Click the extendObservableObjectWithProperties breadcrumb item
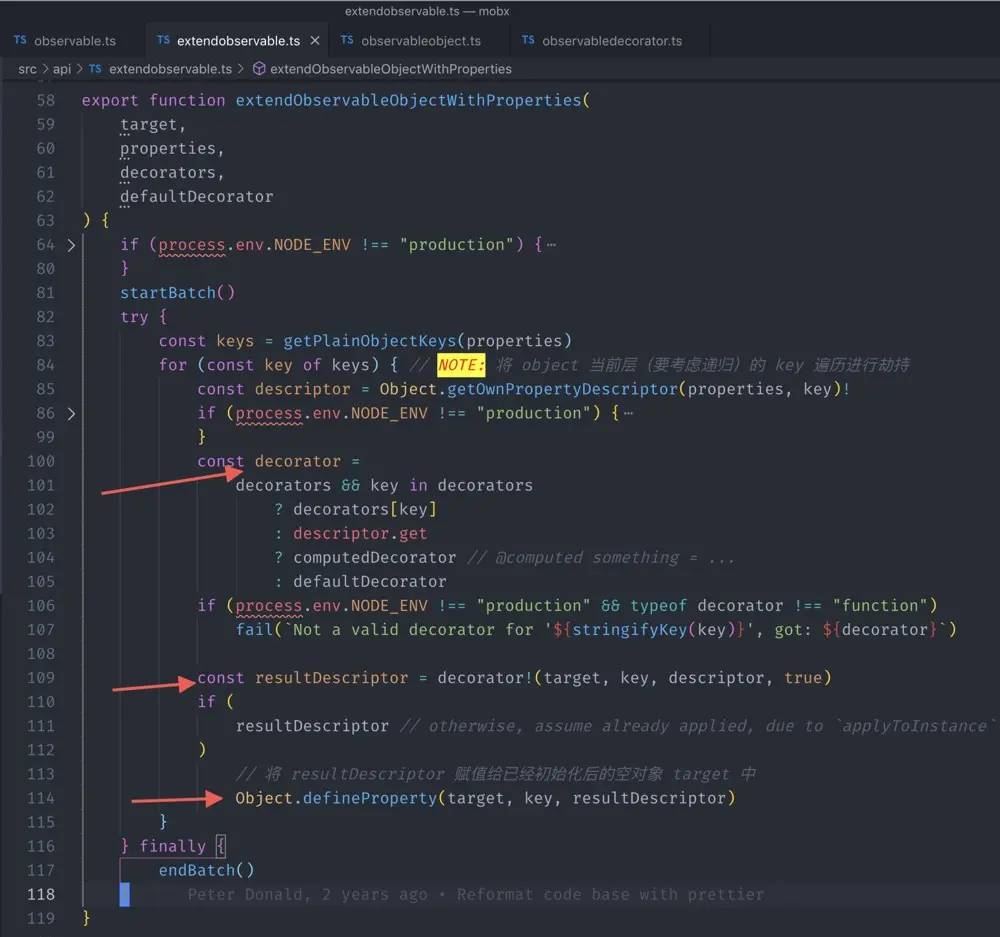This screenshot has width=1000, height=937. (x=390, y=69)
